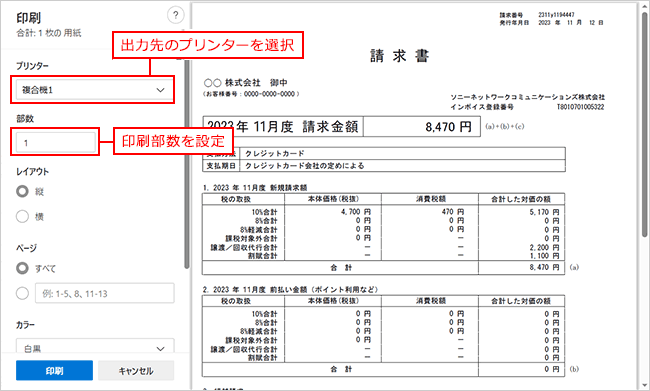Click the 2,200 円 cell in section 1

(544, 248)
